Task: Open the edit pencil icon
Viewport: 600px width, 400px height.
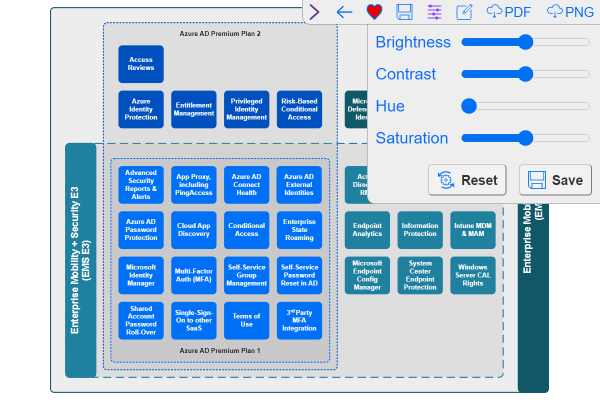Action: pyautogui.click(x=464, y=12)
